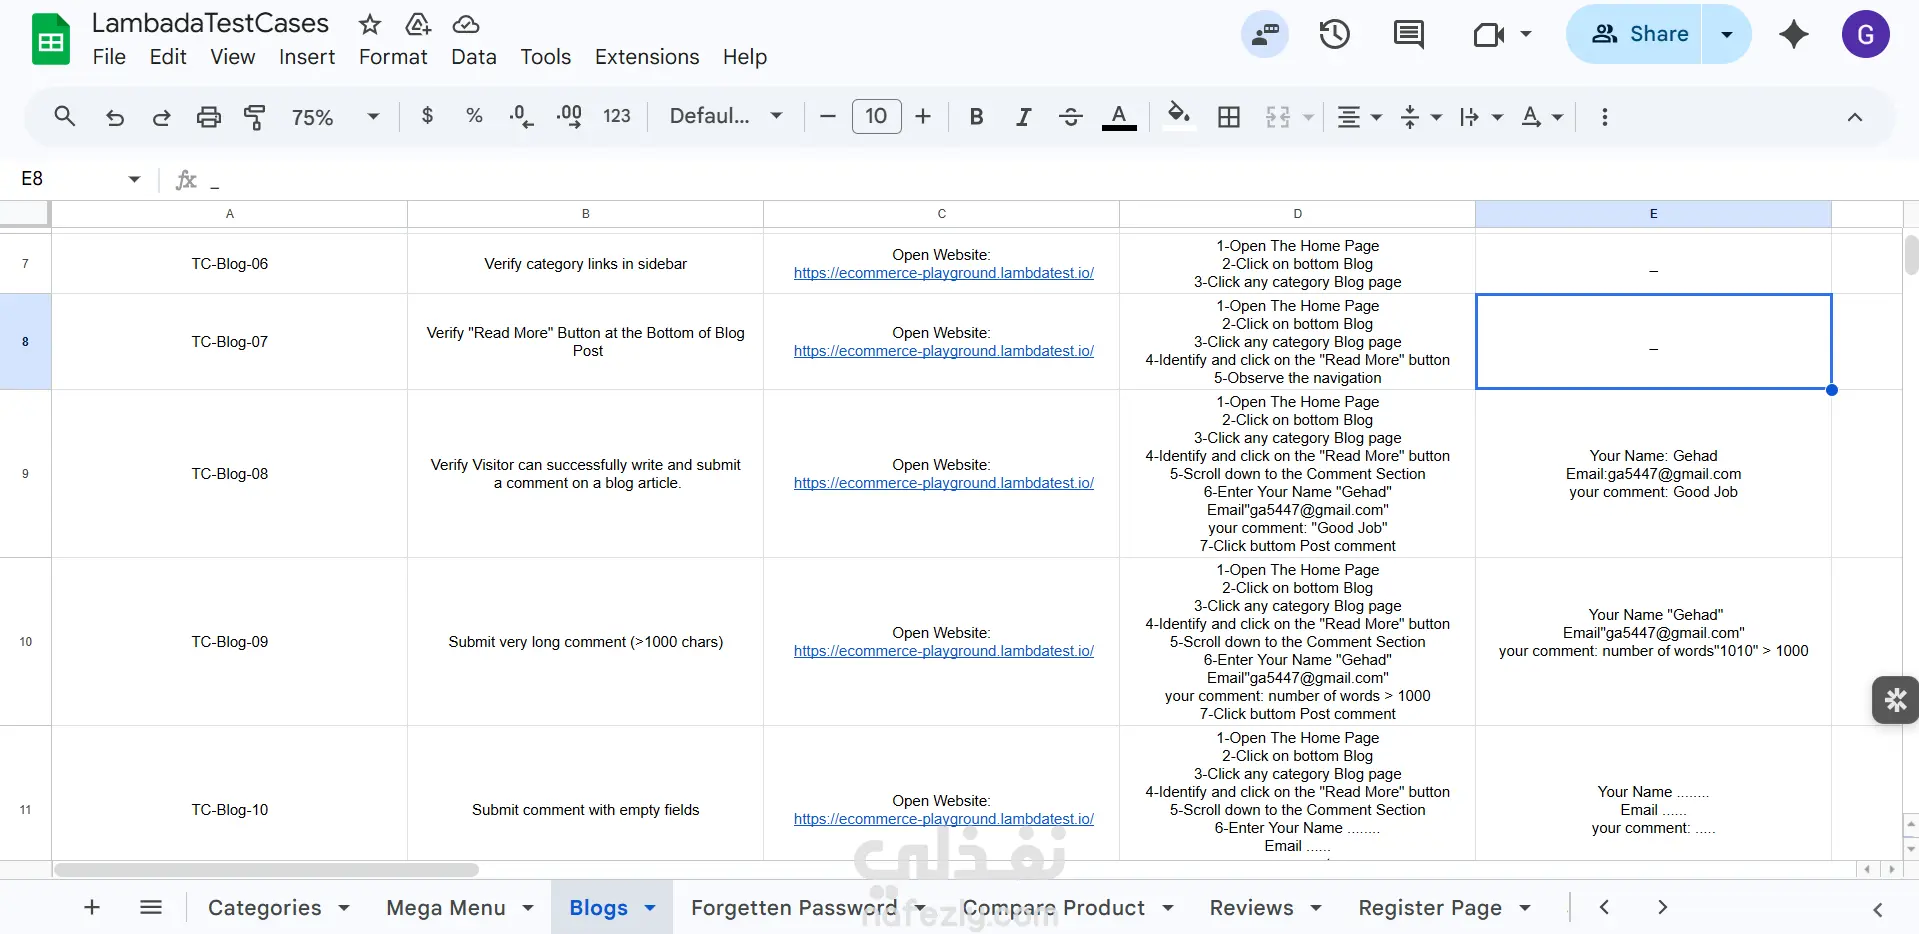1919x934 pixels.
Task: Decrease decimal places
Action: [x=521, y=116]
